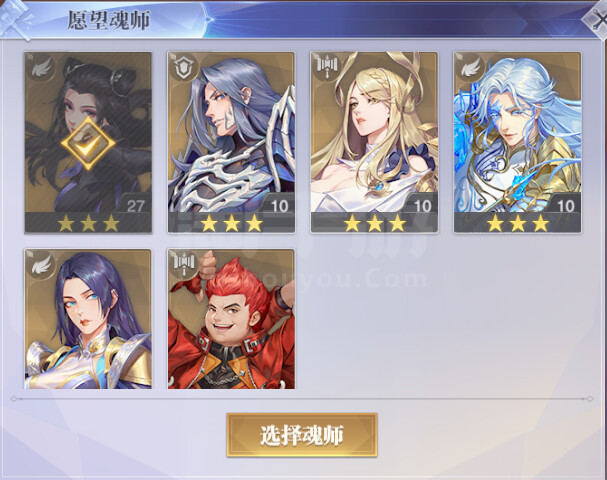
Task: Click the wing icon on ice-blue-haired card
Action: (471, 67)
